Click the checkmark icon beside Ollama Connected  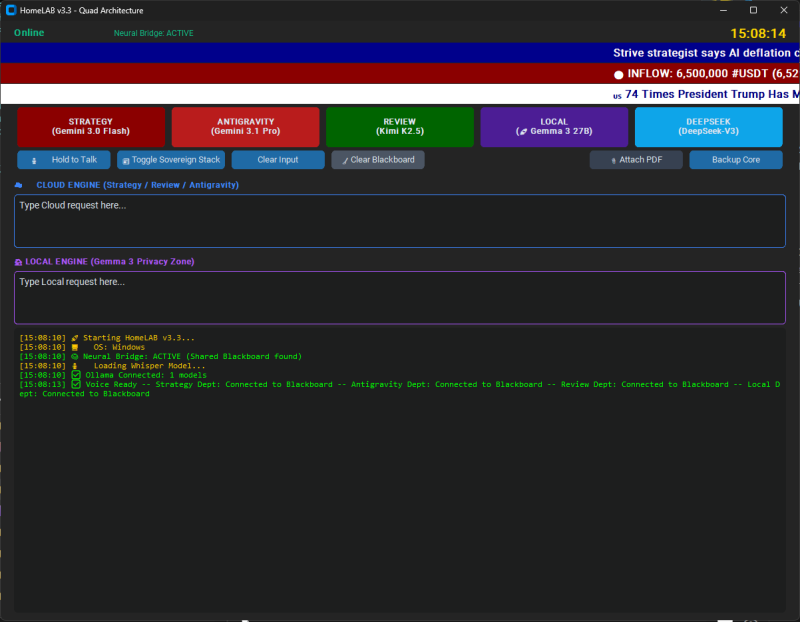pyautogui.click(x=76, y=375)
